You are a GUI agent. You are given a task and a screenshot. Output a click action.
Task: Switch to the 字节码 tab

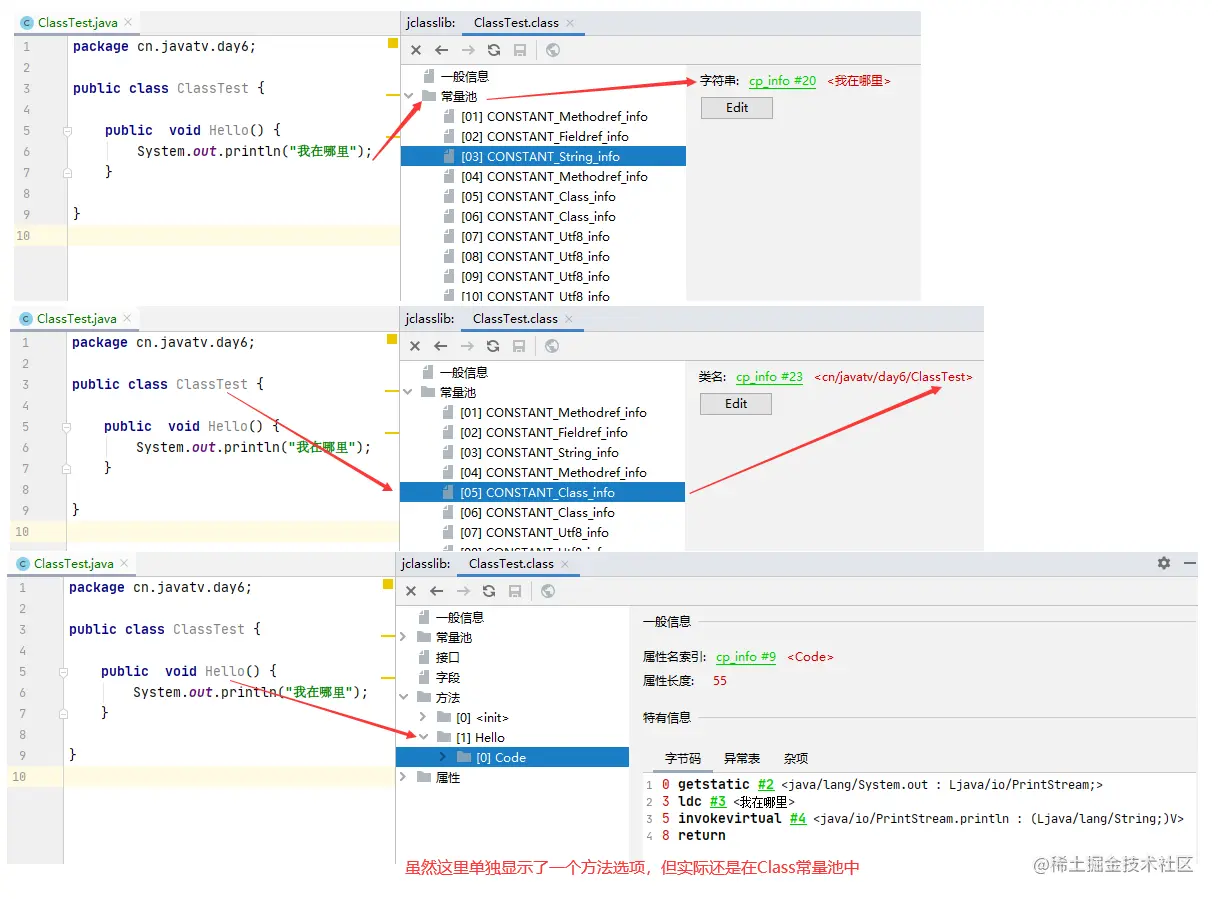coord(683,759)
